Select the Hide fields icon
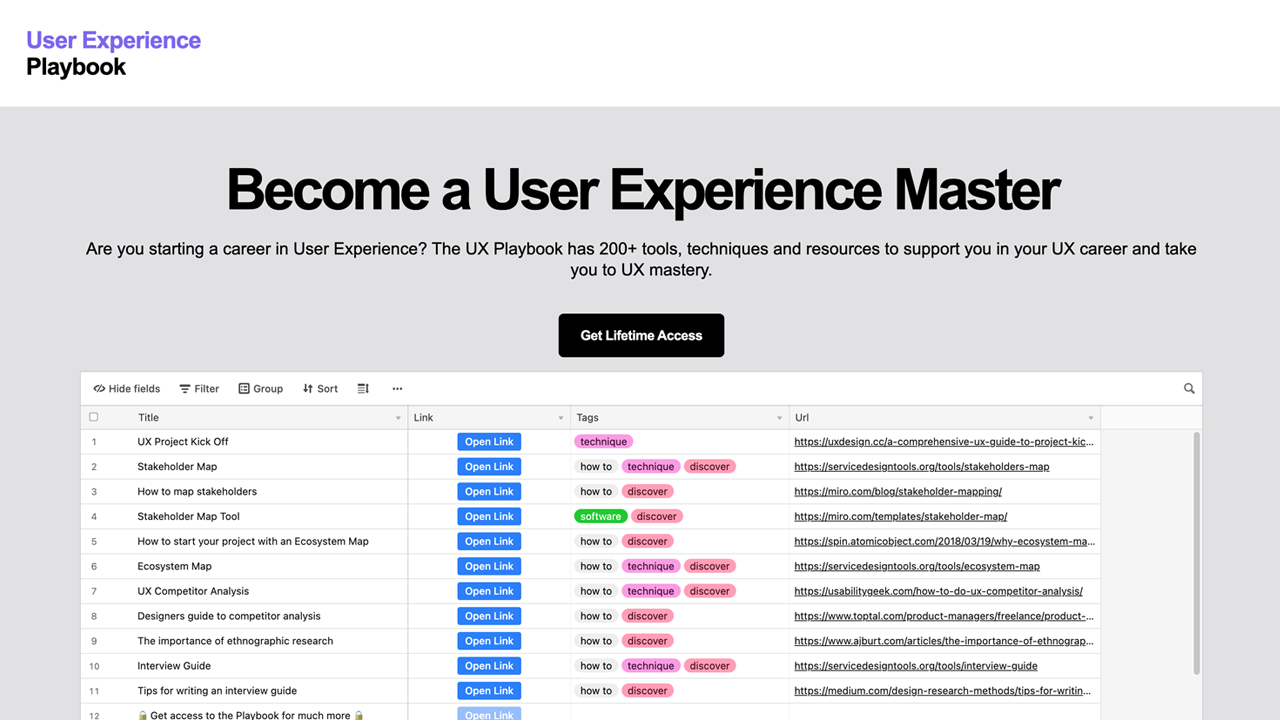Image resolution: width=1280 pixels, height=720 pixels. (x=99, y=388)
